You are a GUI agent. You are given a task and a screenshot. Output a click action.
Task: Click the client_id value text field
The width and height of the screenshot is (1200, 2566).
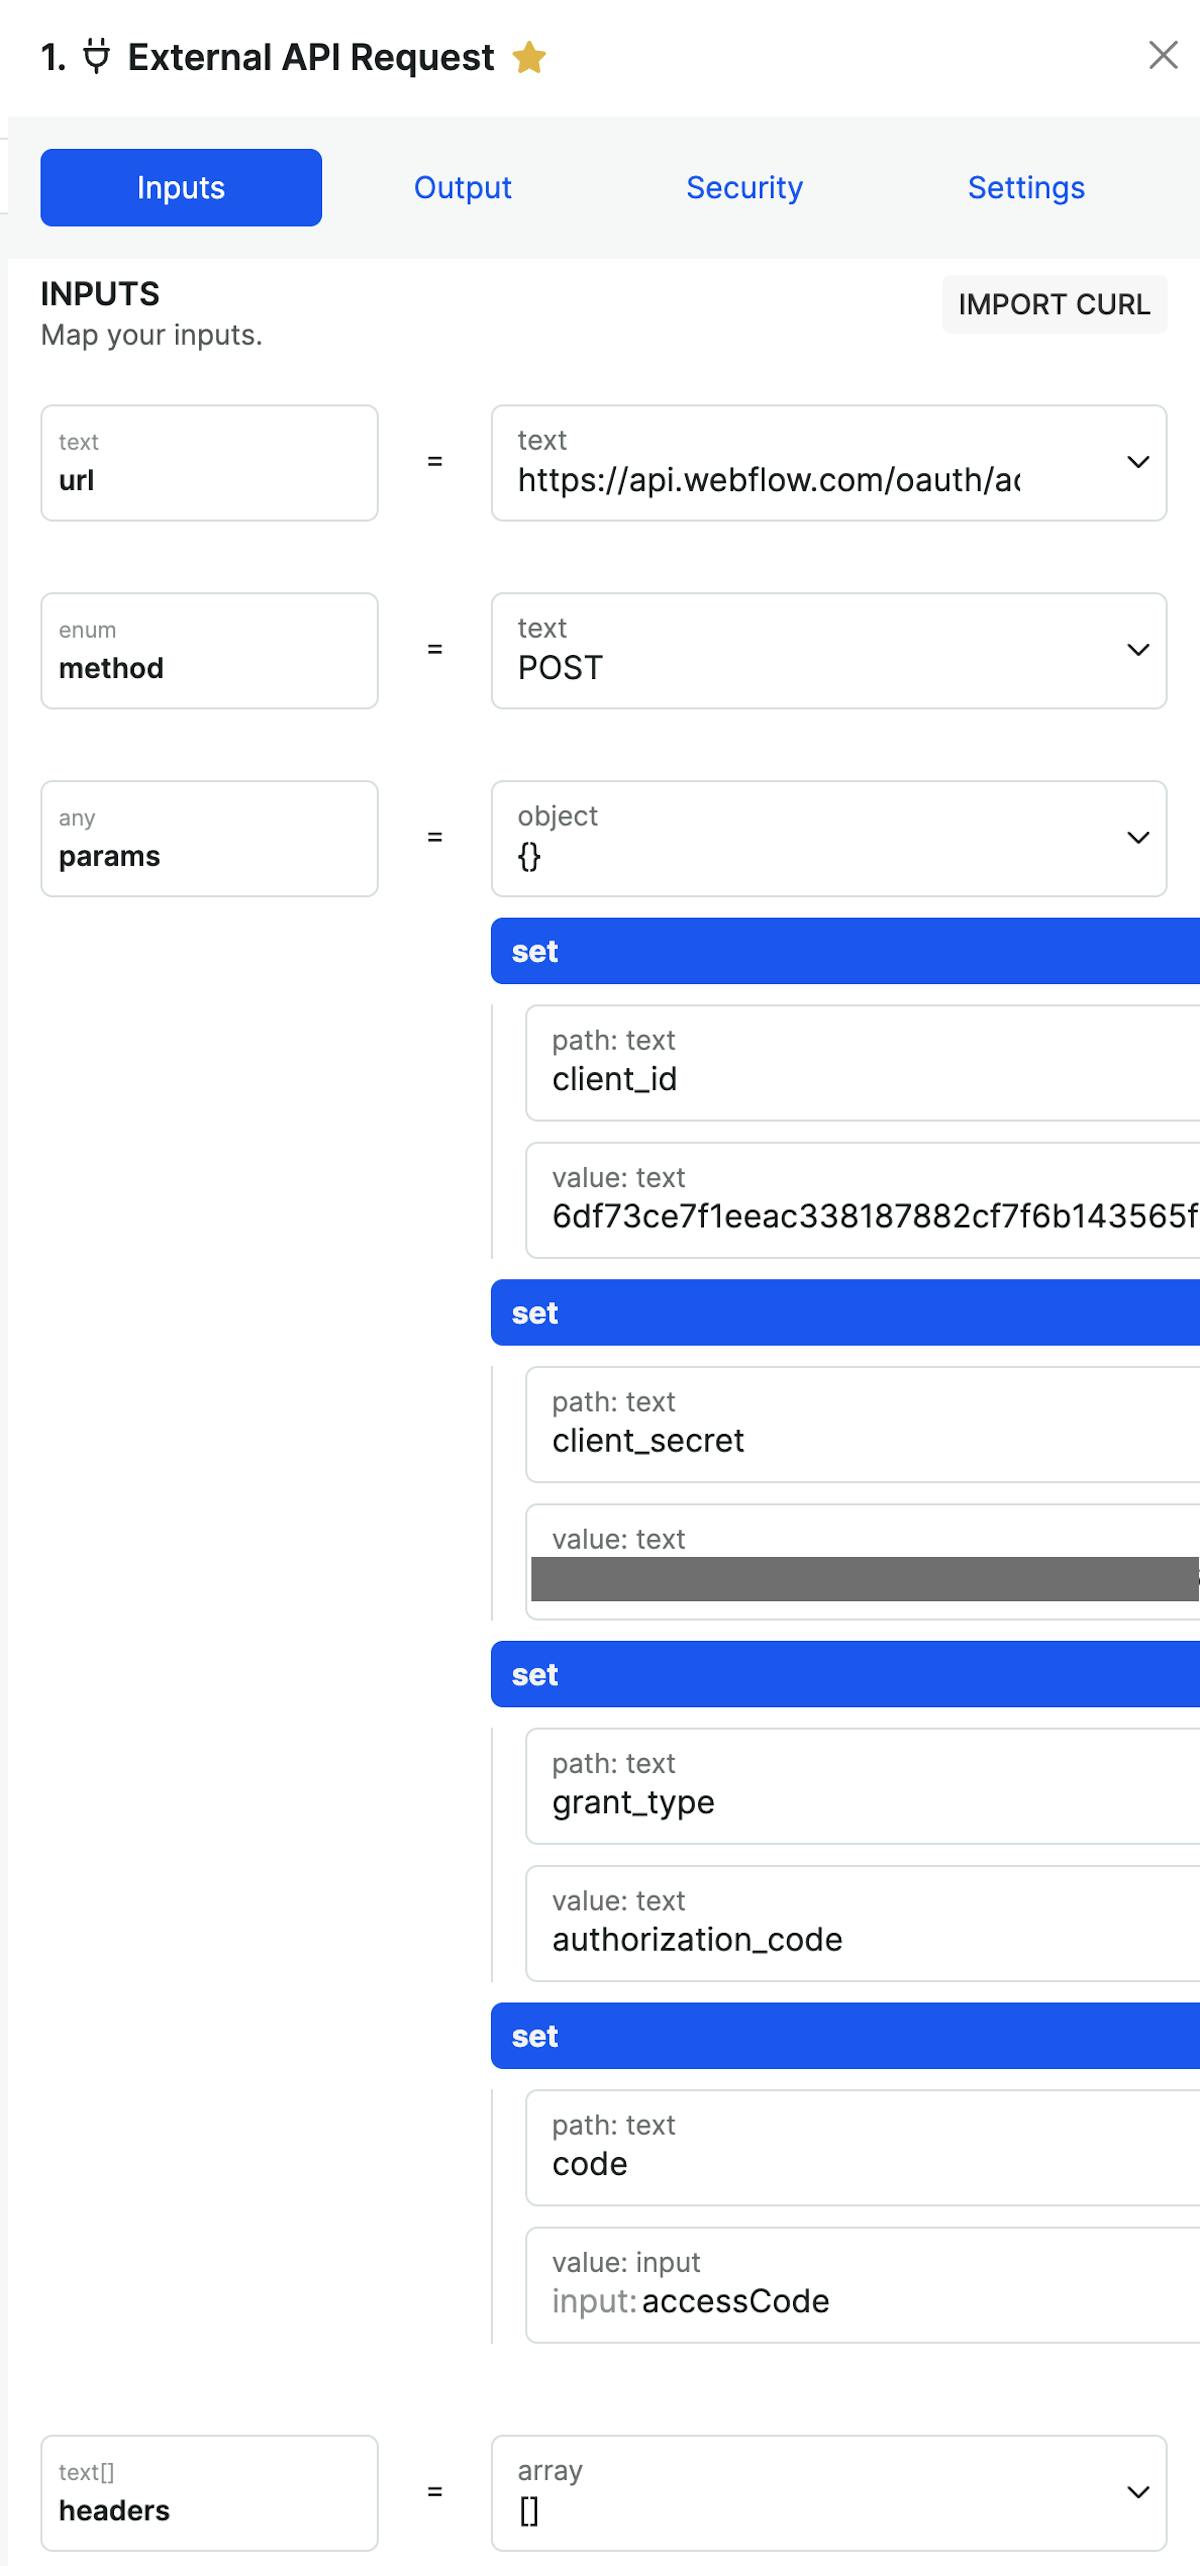point(860,1200)
